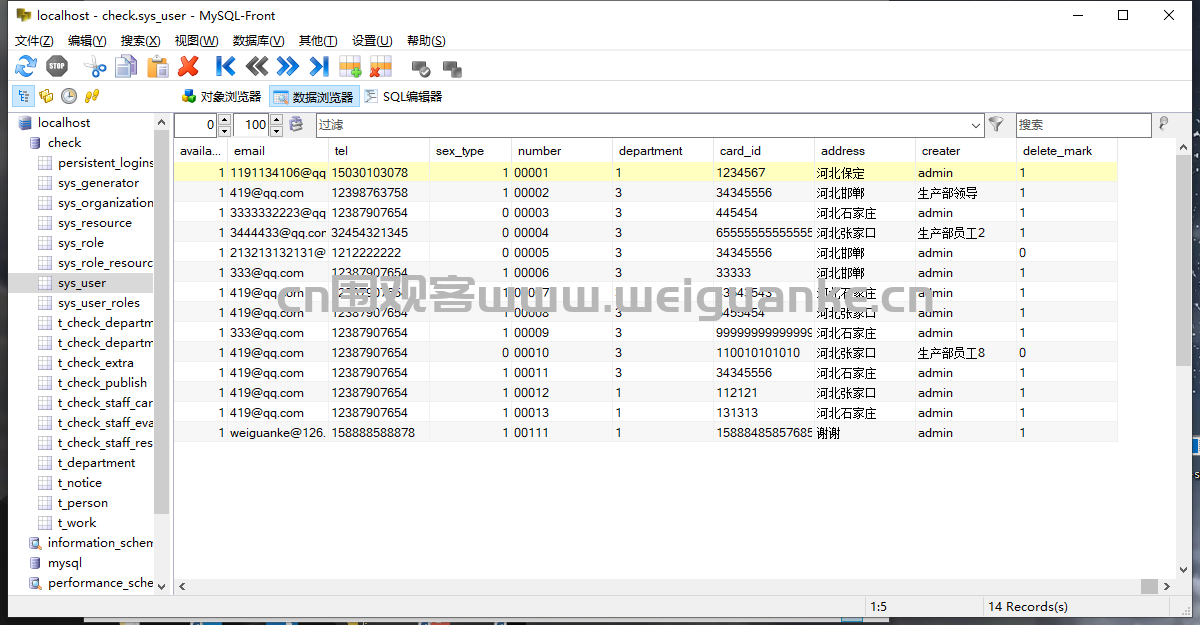
Task: Toggle the tree view navigator button
Action: pos(23,96)
